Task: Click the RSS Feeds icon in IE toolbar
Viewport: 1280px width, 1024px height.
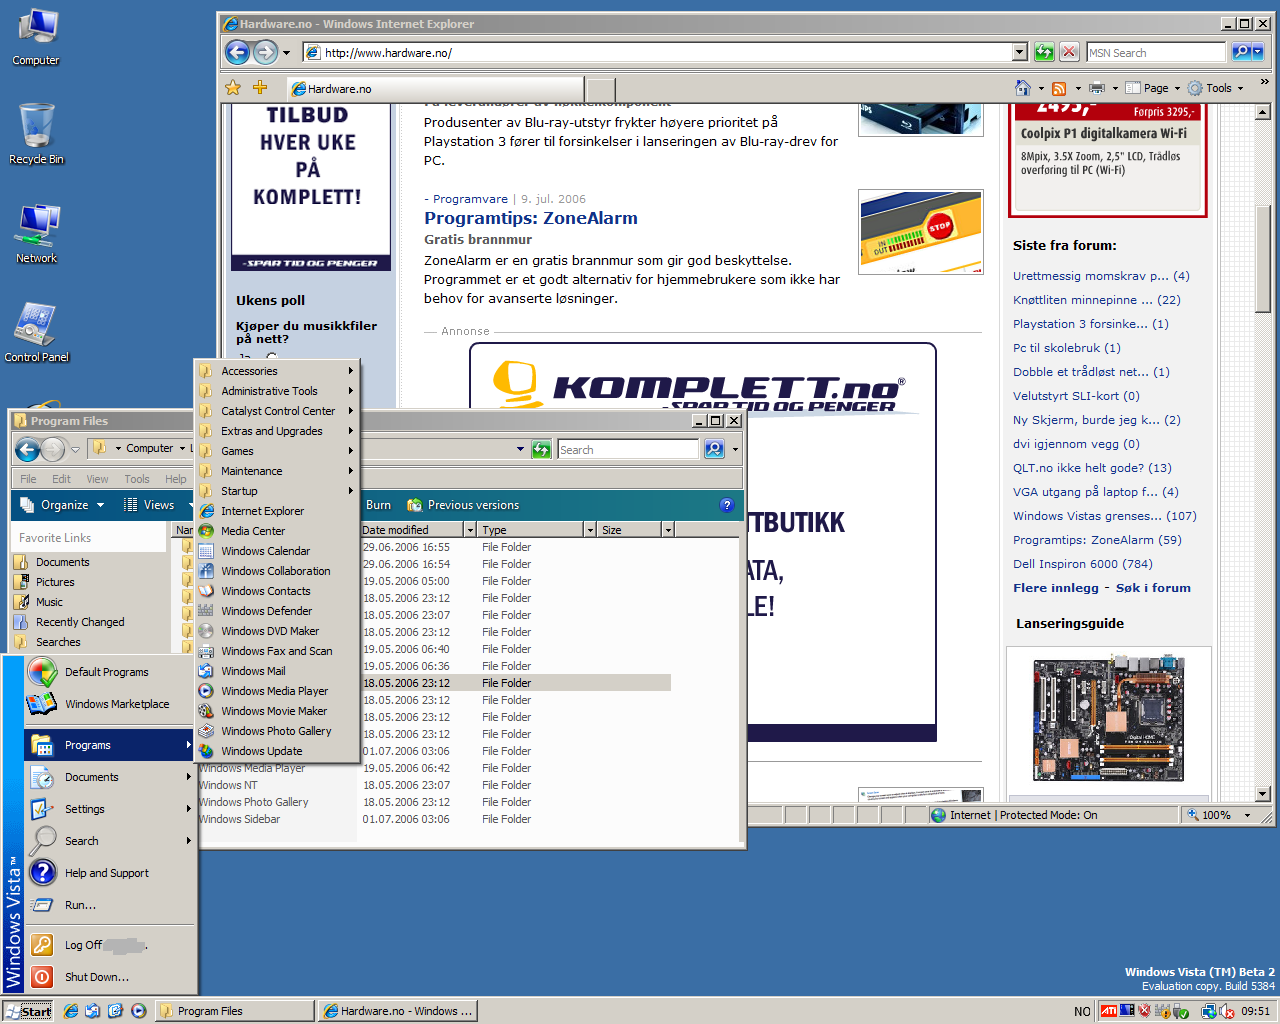Action: tap(1059, 88)
